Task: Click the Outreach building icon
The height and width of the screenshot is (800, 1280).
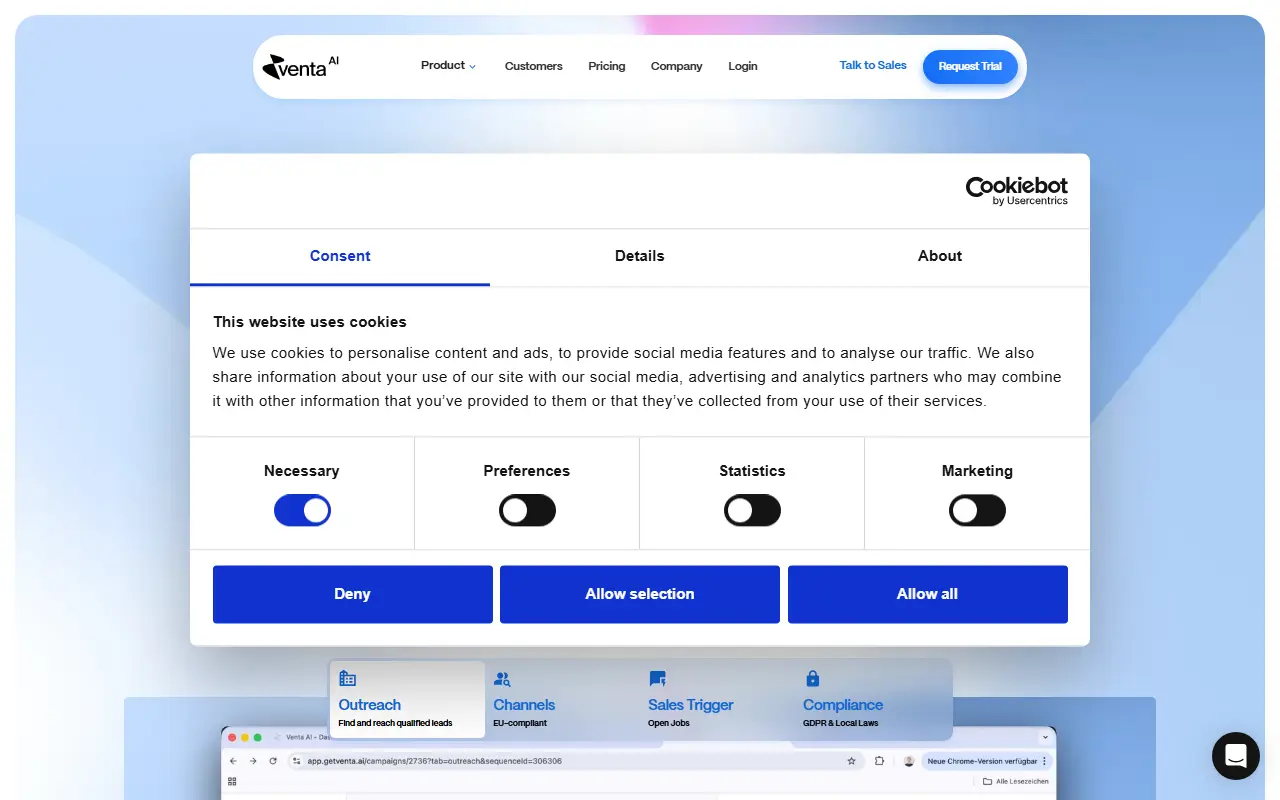Action: [x=347, y=678]
